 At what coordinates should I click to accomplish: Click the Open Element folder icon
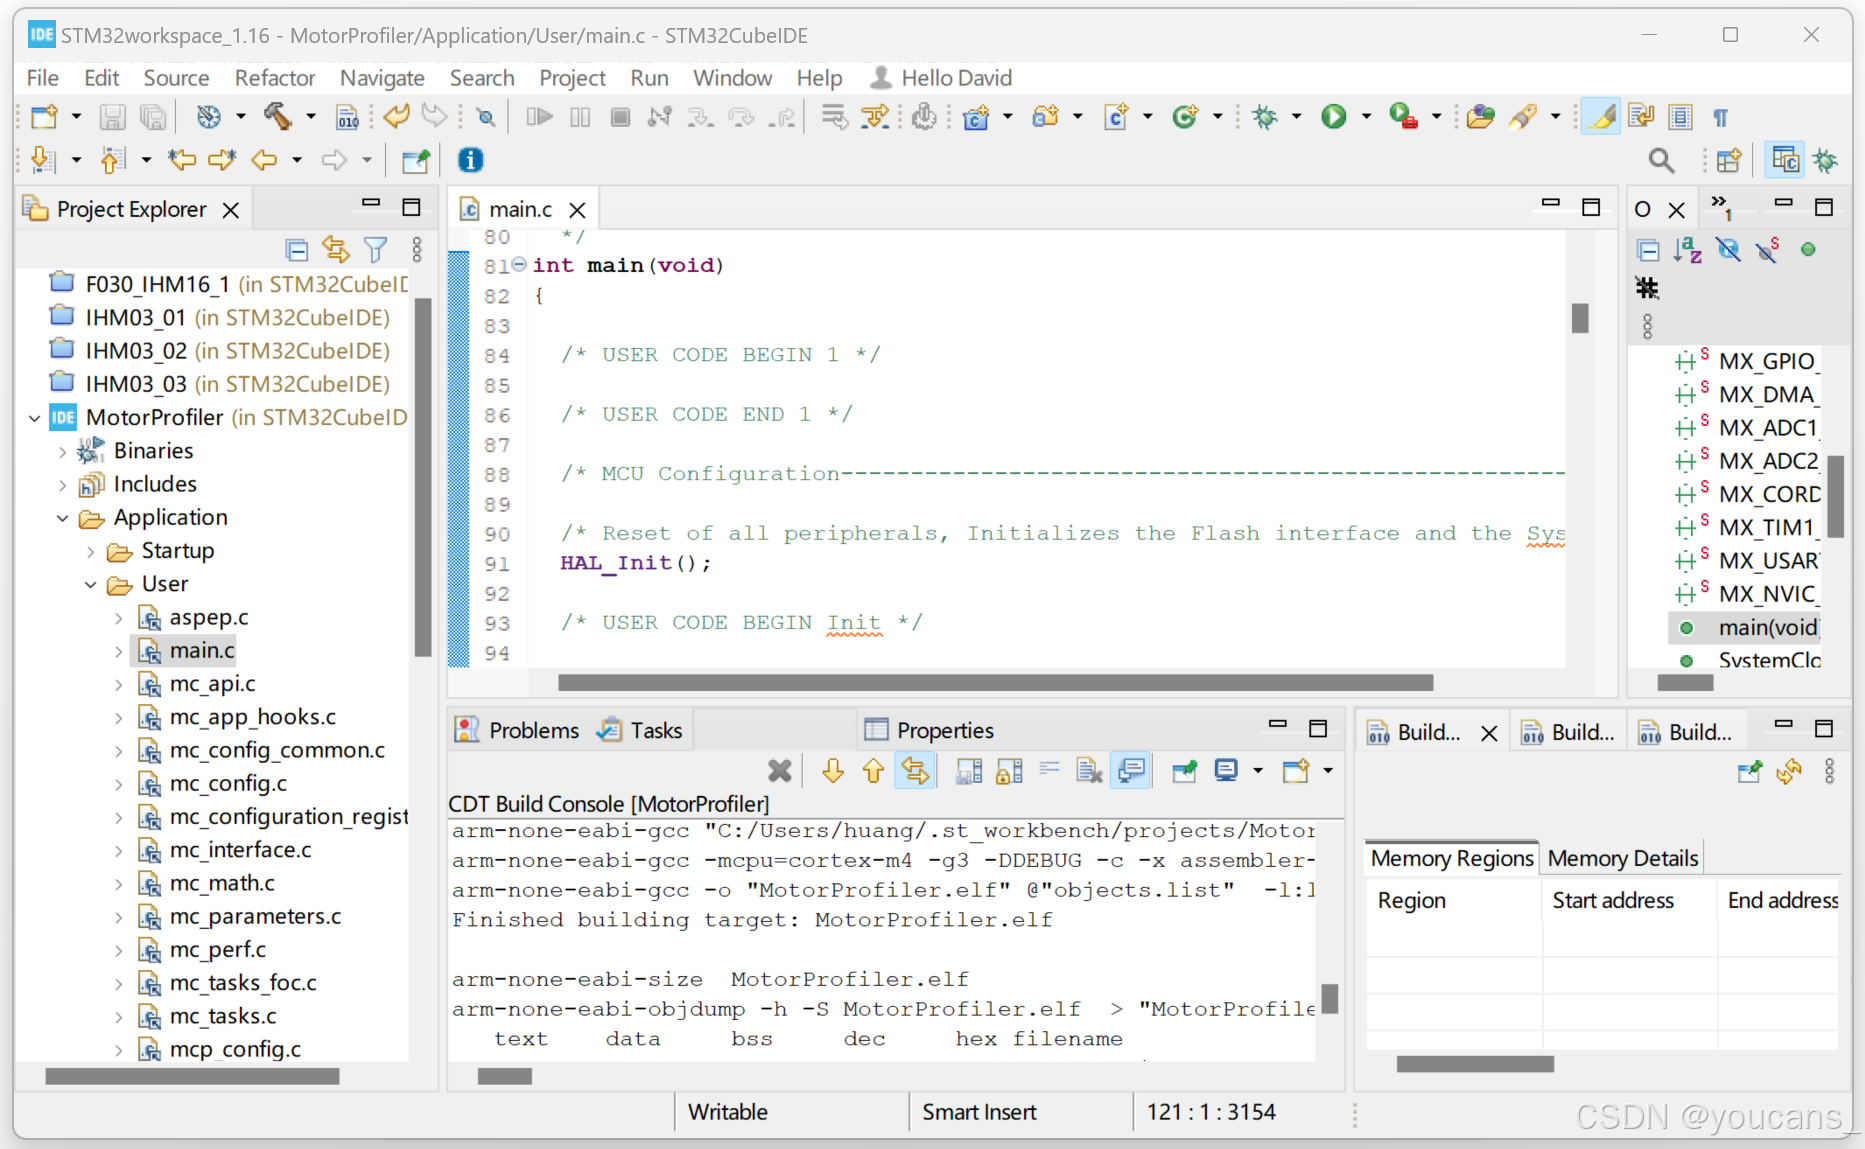pyautogui.click(x=1480, y=117)
